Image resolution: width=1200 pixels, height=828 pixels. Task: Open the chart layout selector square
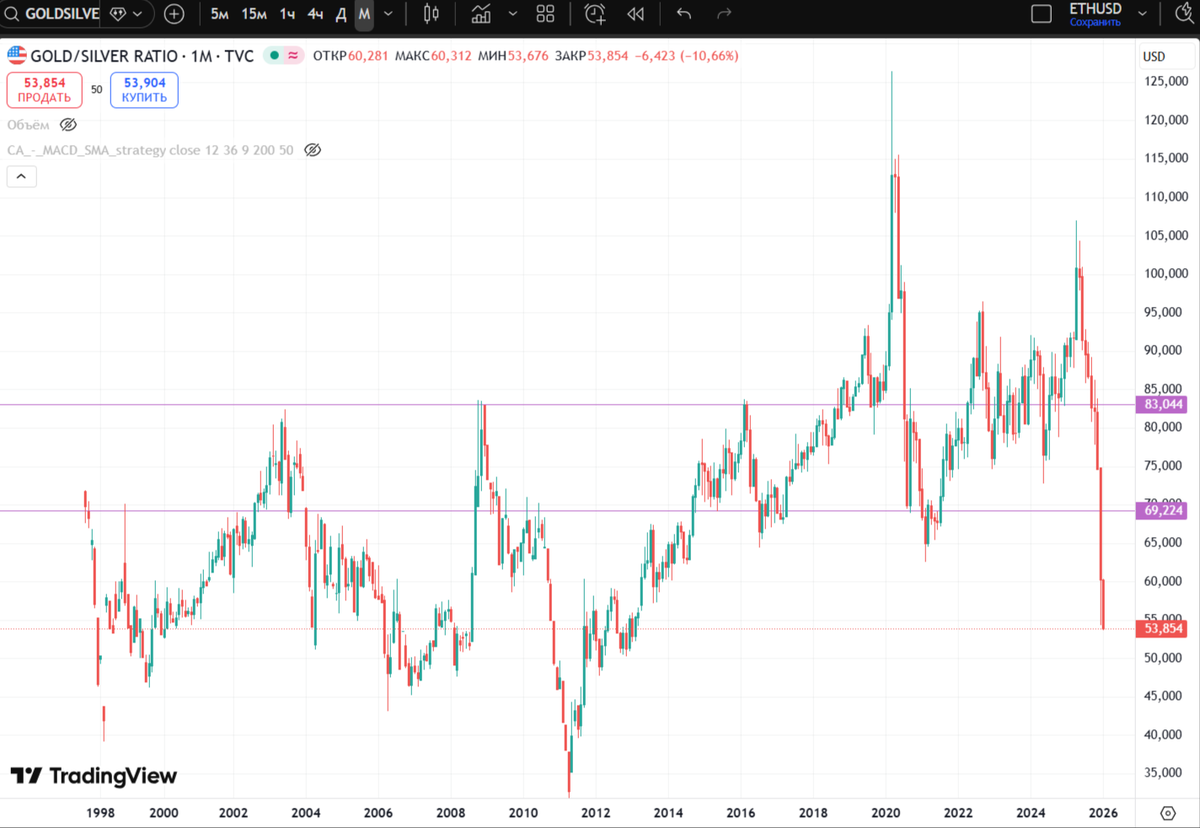tap(1041, 14)
